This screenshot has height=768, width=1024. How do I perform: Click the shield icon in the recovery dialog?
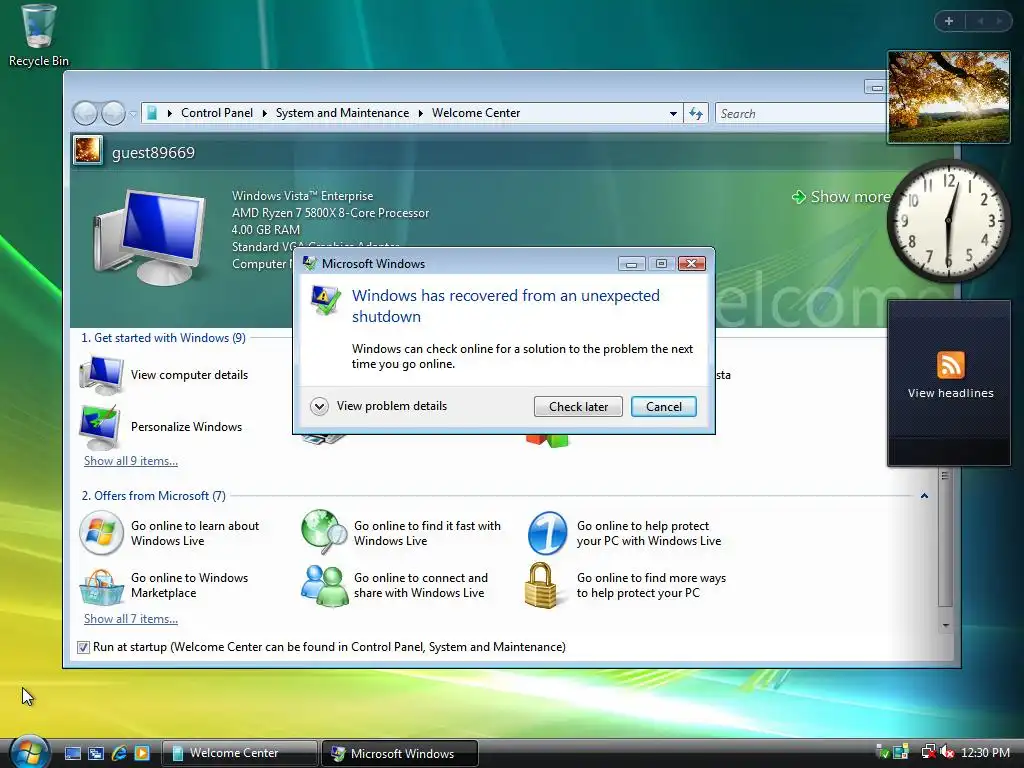pos(325,300)
